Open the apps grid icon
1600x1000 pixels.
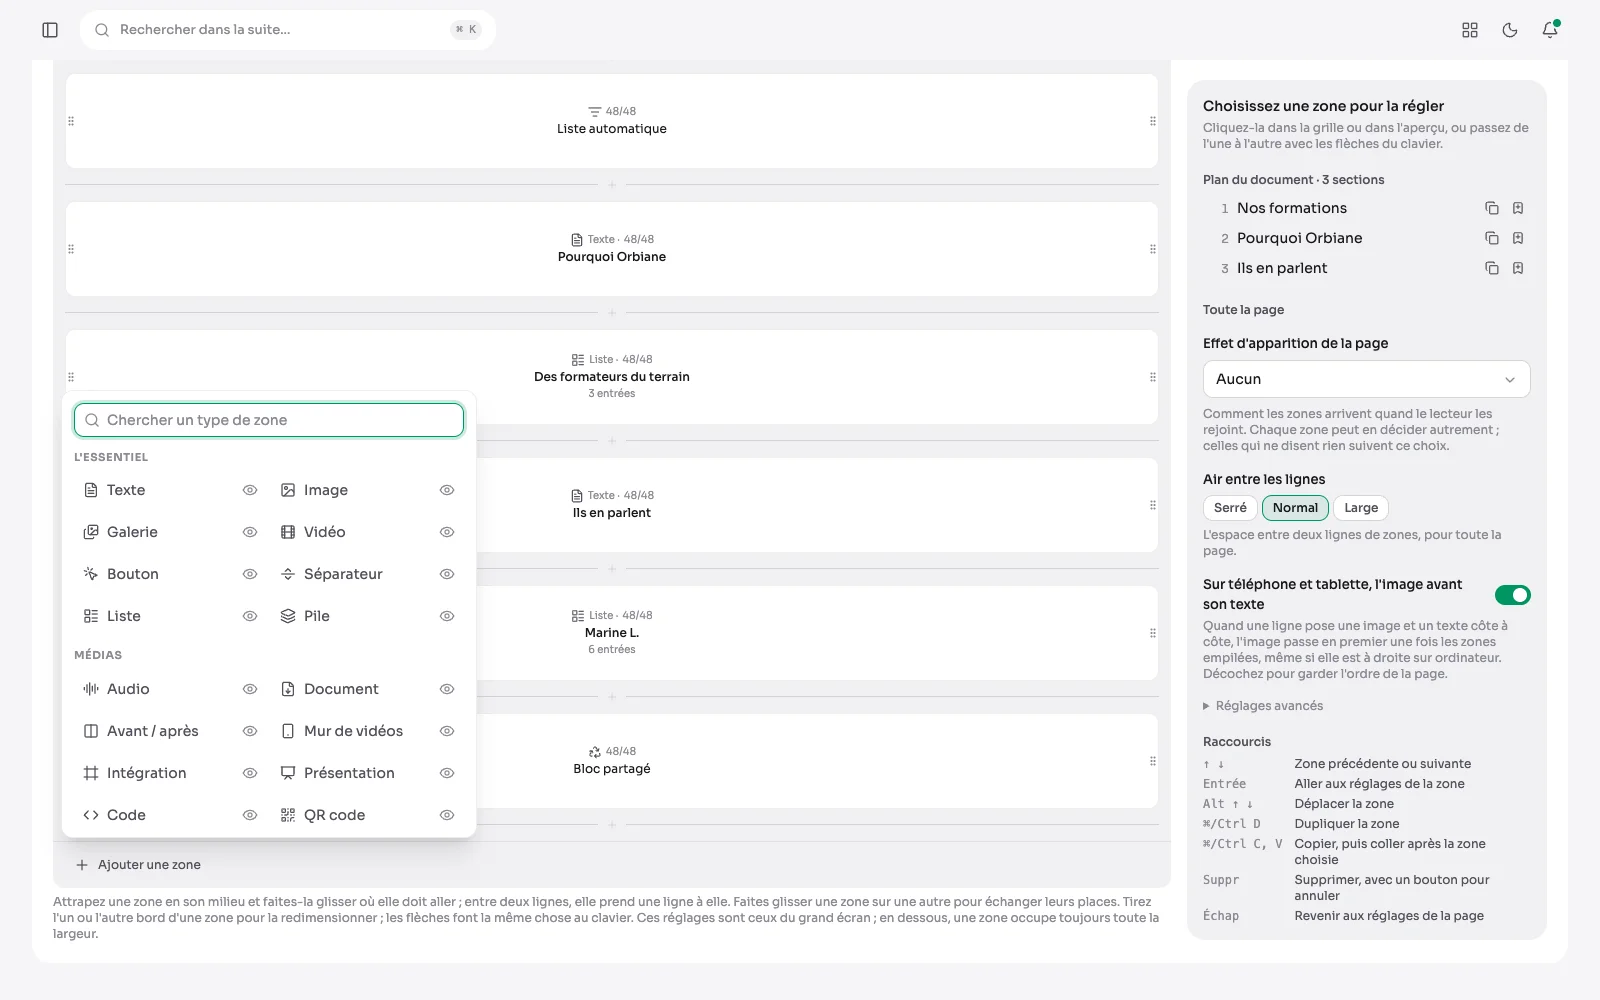(1470, 30)
